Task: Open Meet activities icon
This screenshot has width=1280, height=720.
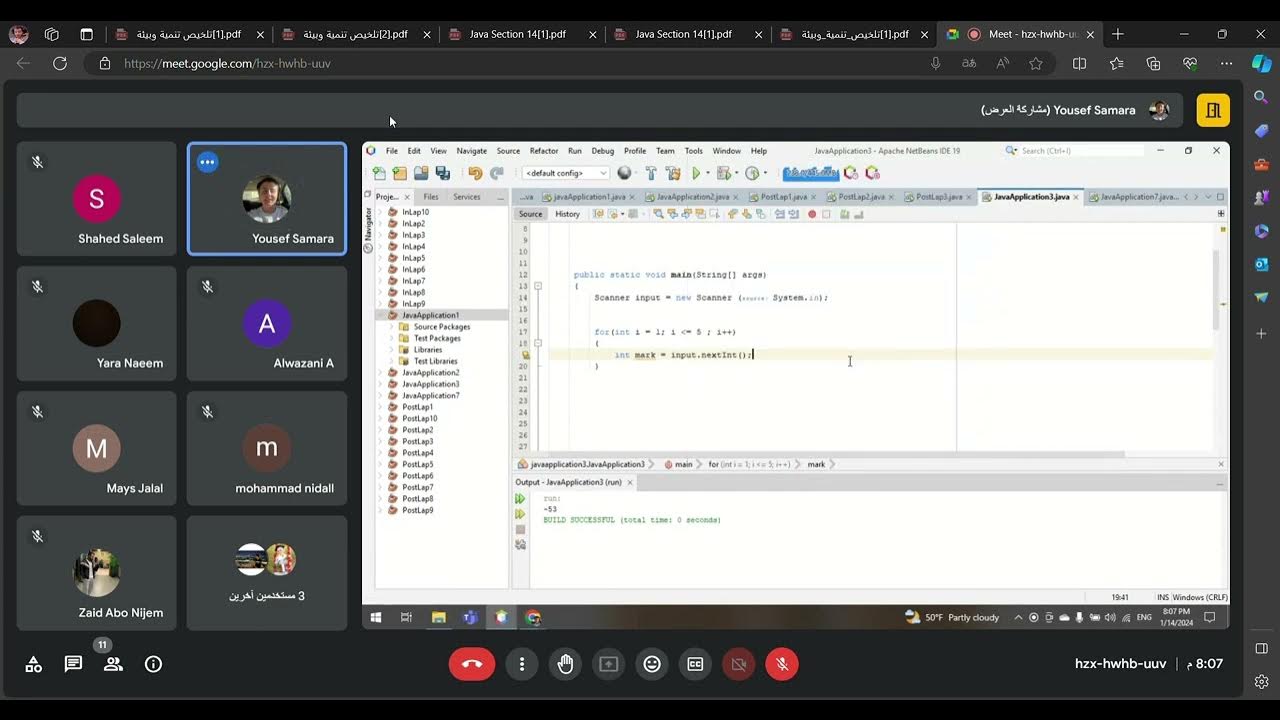Action: point(33,664)
